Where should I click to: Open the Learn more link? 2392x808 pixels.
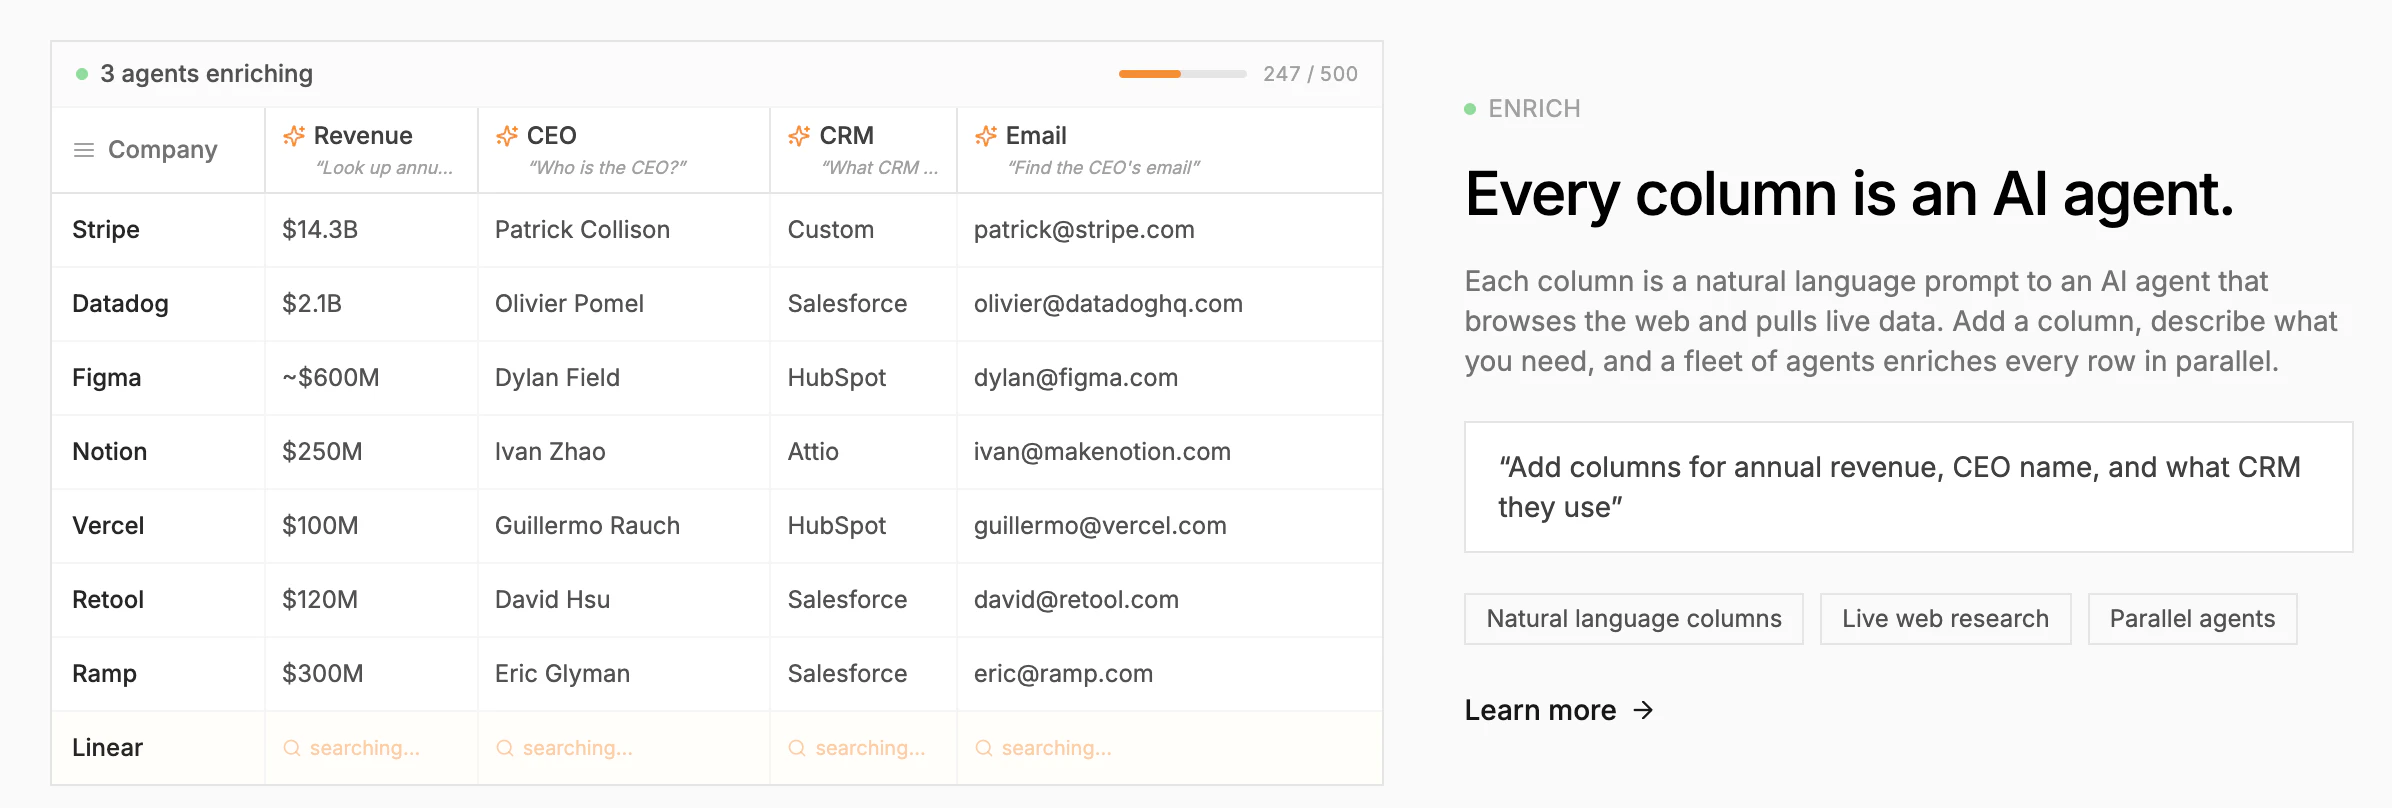(1559, 710)
